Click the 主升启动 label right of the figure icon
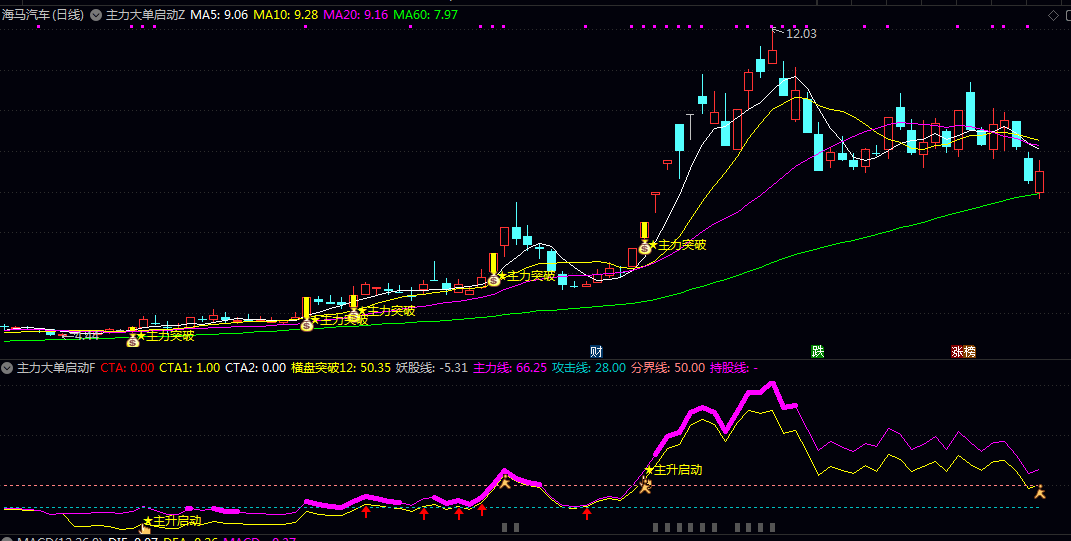The width and height of the screenshot is (1071, 541). pyautogui.click(x=678, y=470)
